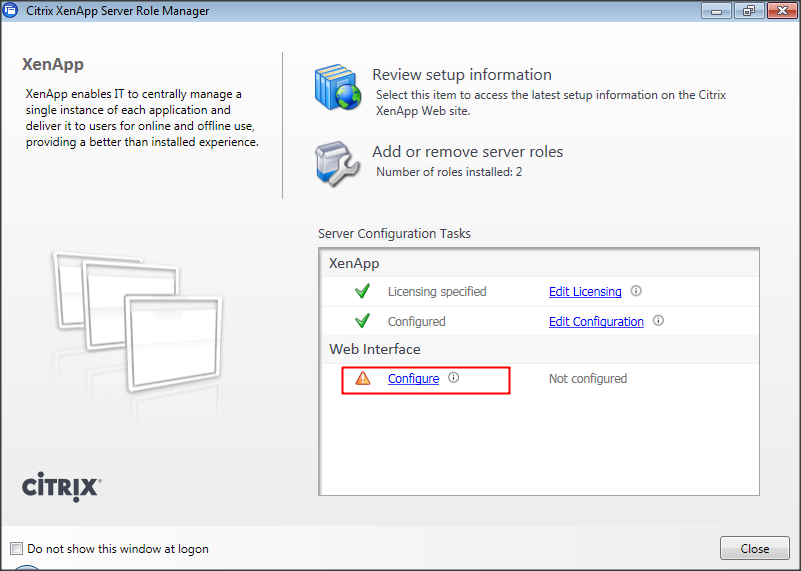The image size is (801, 571).
Task: Click the green checkmark beside Licensing specified
Action: 362,292
